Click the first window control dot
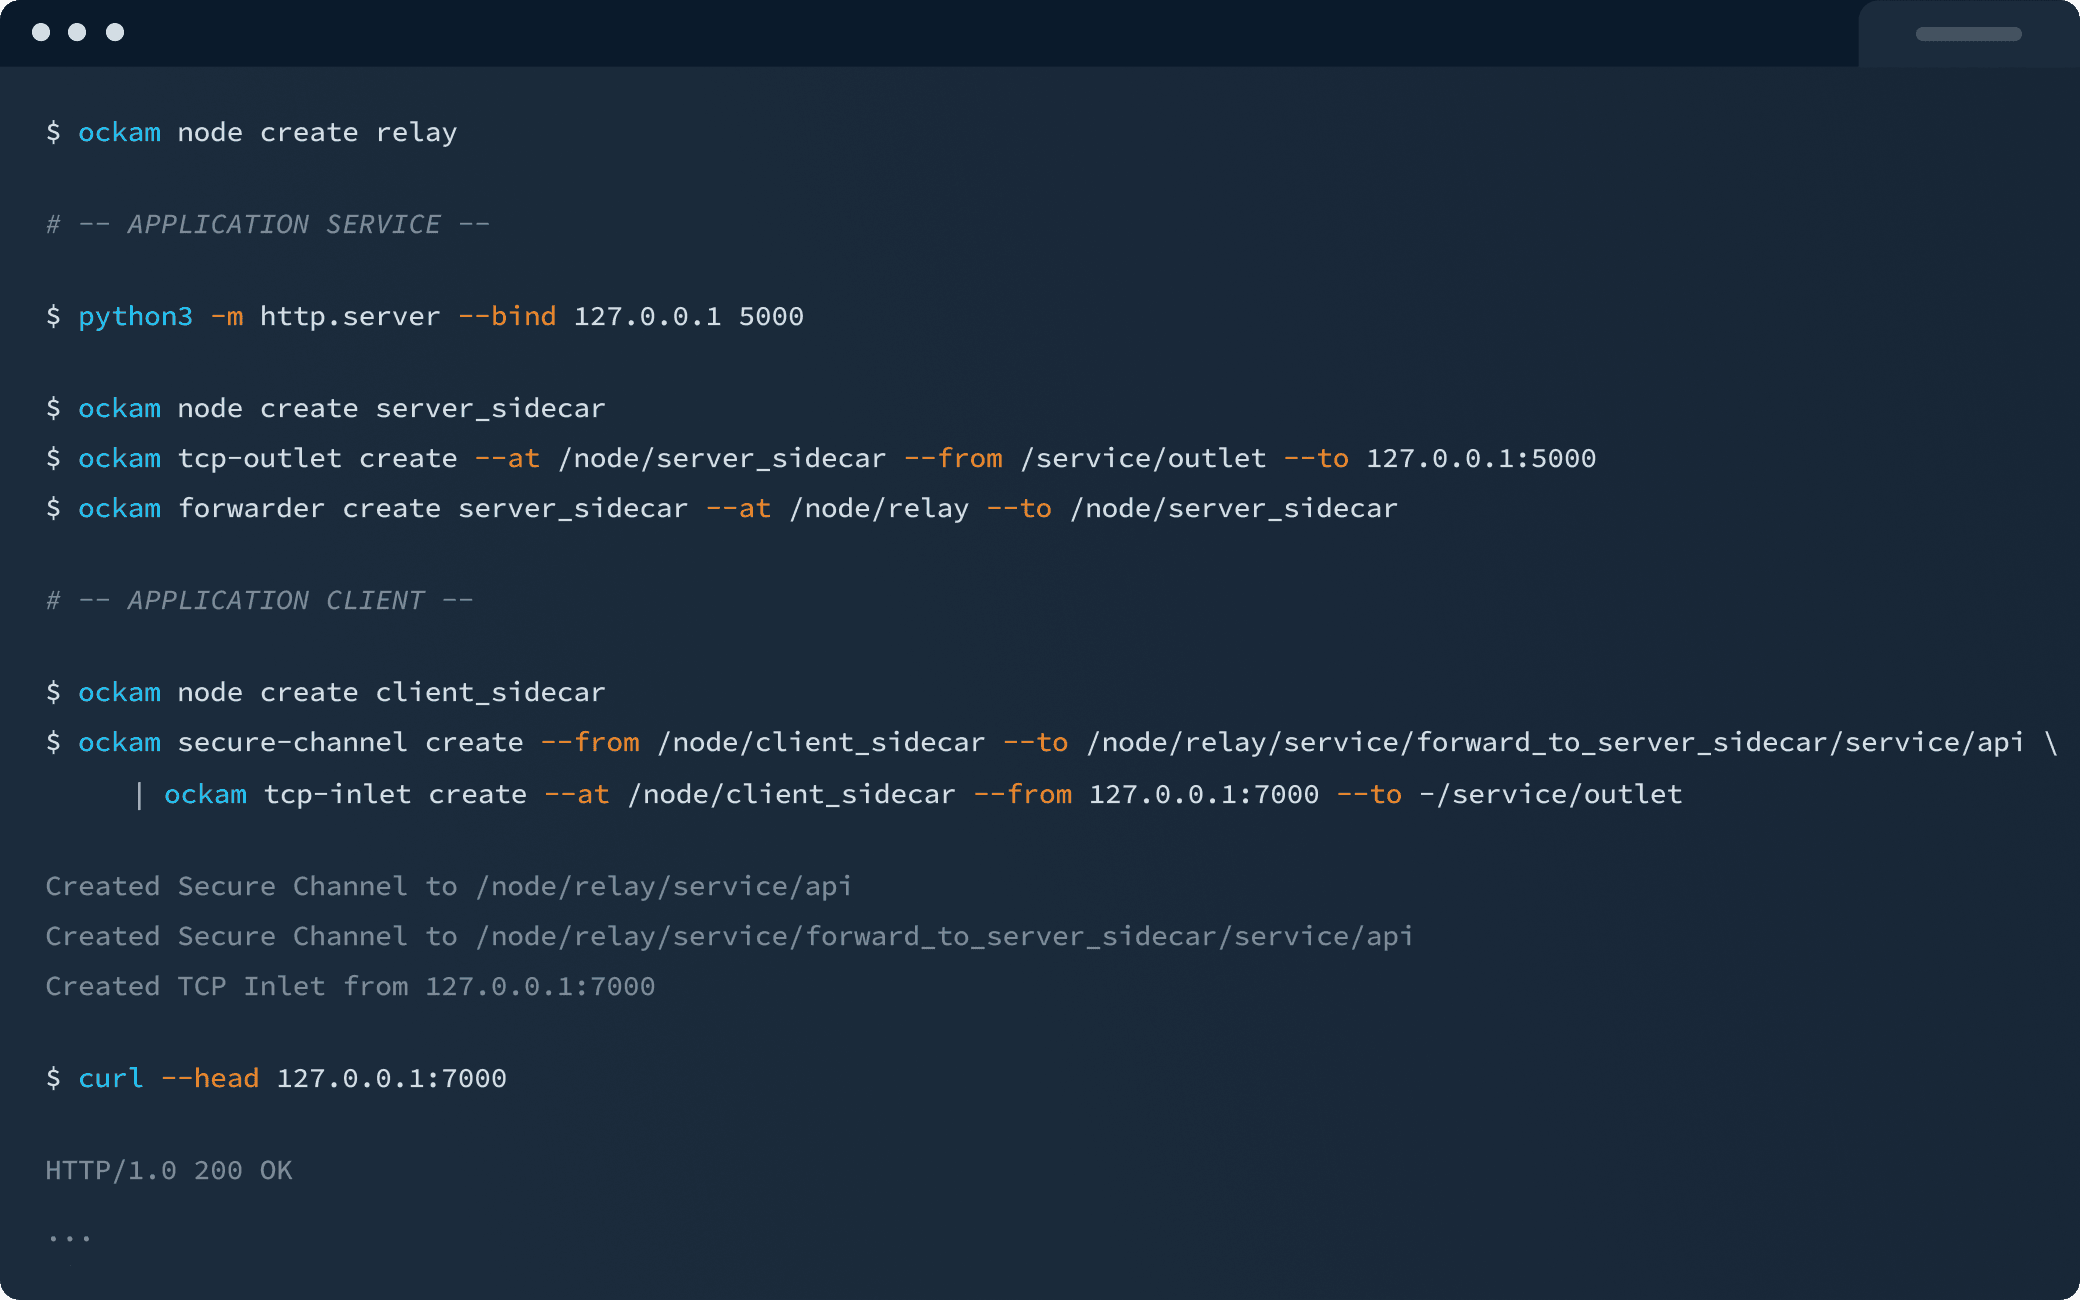2080x1300 pixels. coord(41,32)
